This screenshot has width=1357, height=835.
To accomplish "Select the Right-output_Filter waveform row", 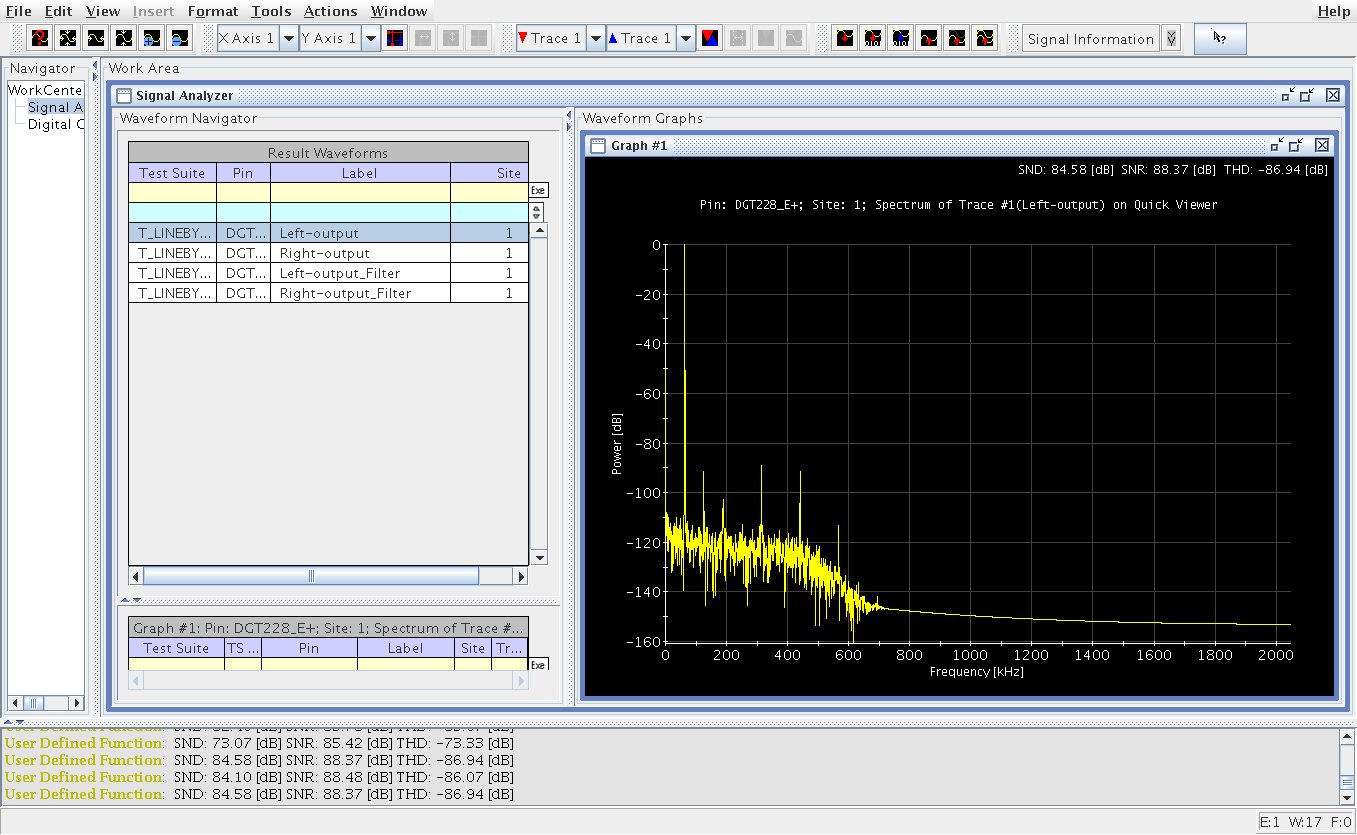I will point(345,293).
